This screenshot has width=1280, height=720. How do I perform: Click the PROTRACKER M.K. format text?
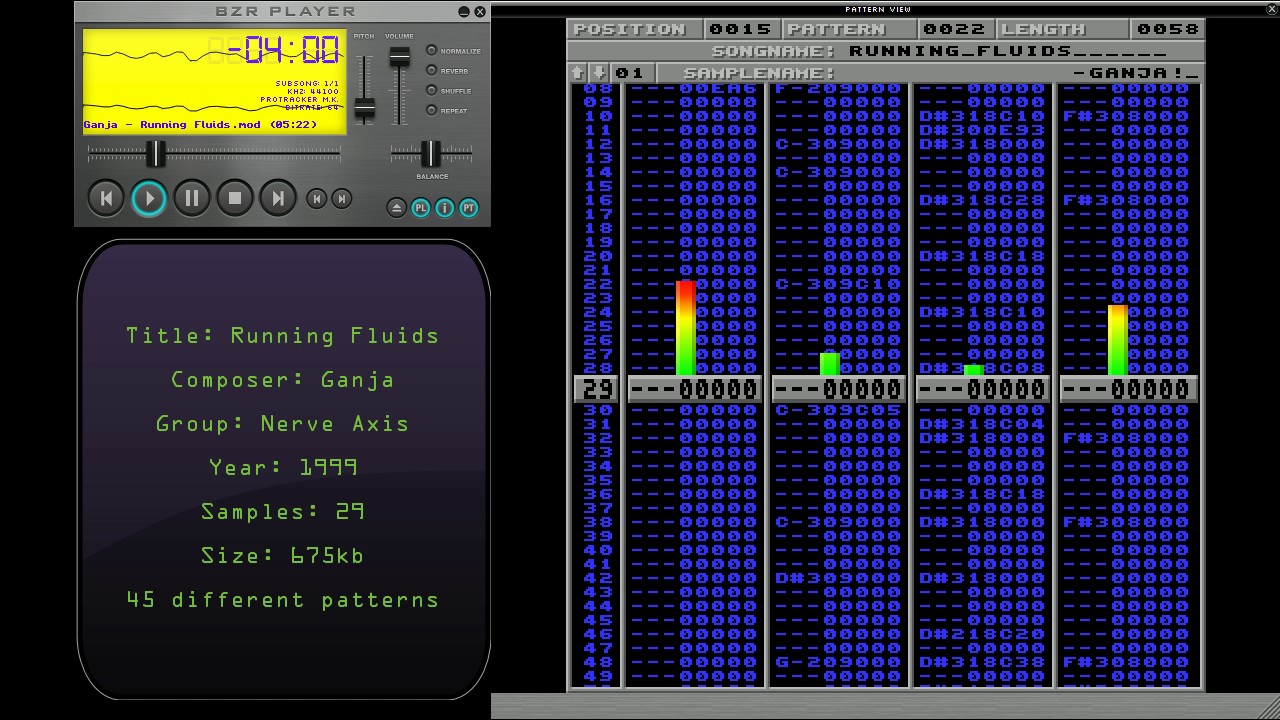pos(299,100)
